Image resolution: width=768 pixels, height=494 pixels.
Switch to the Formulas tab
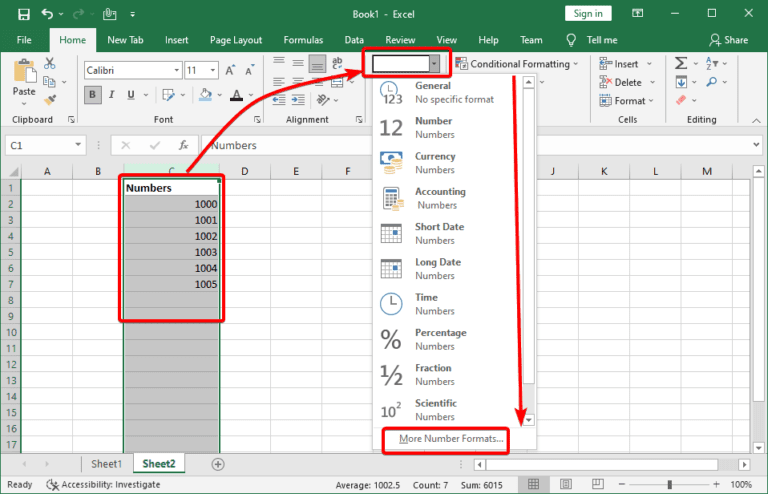[x=303, y=40]
